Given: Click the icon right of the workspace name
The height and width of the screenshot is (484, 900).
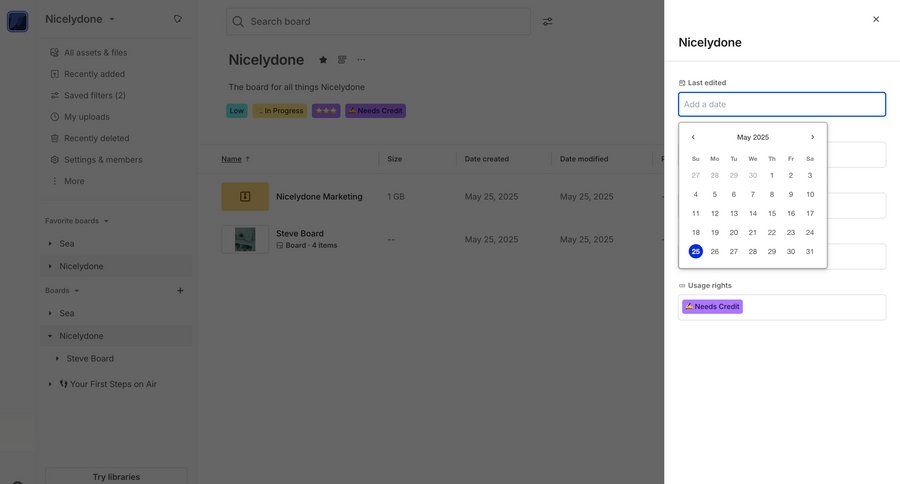Looking at the screenshot, I should coord(178,19).
